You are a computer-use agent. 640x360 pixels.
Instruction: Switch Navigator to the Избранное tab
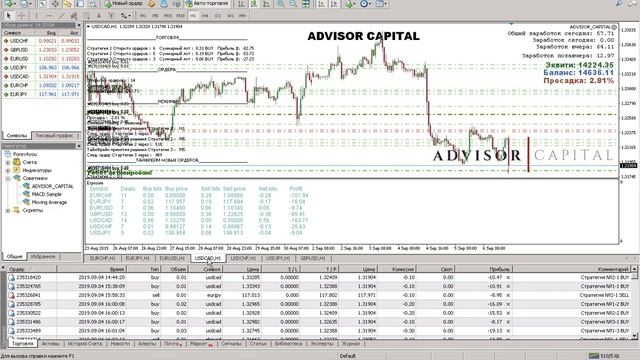coord(43,256)
